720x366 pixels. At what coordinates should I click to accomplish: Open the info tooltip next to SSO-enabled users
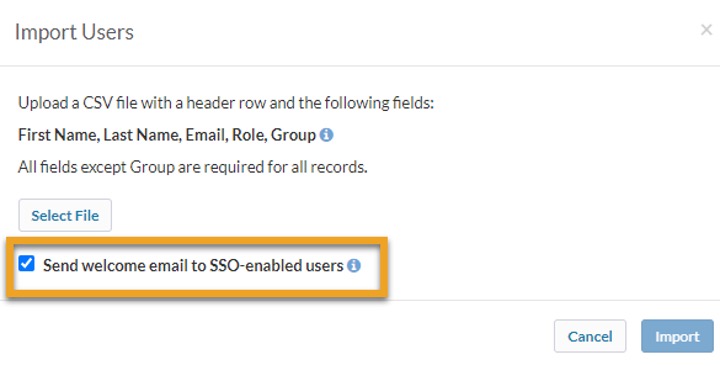click(354, 265)
